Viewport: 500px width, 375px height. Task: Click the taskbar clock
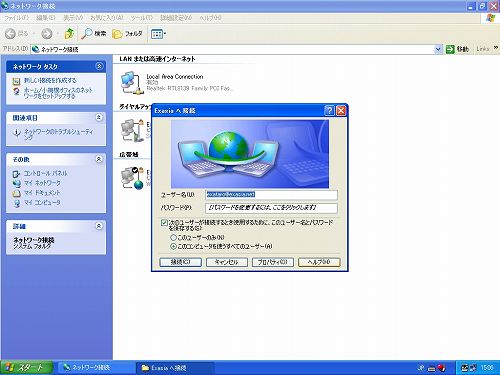coord(487,368)
